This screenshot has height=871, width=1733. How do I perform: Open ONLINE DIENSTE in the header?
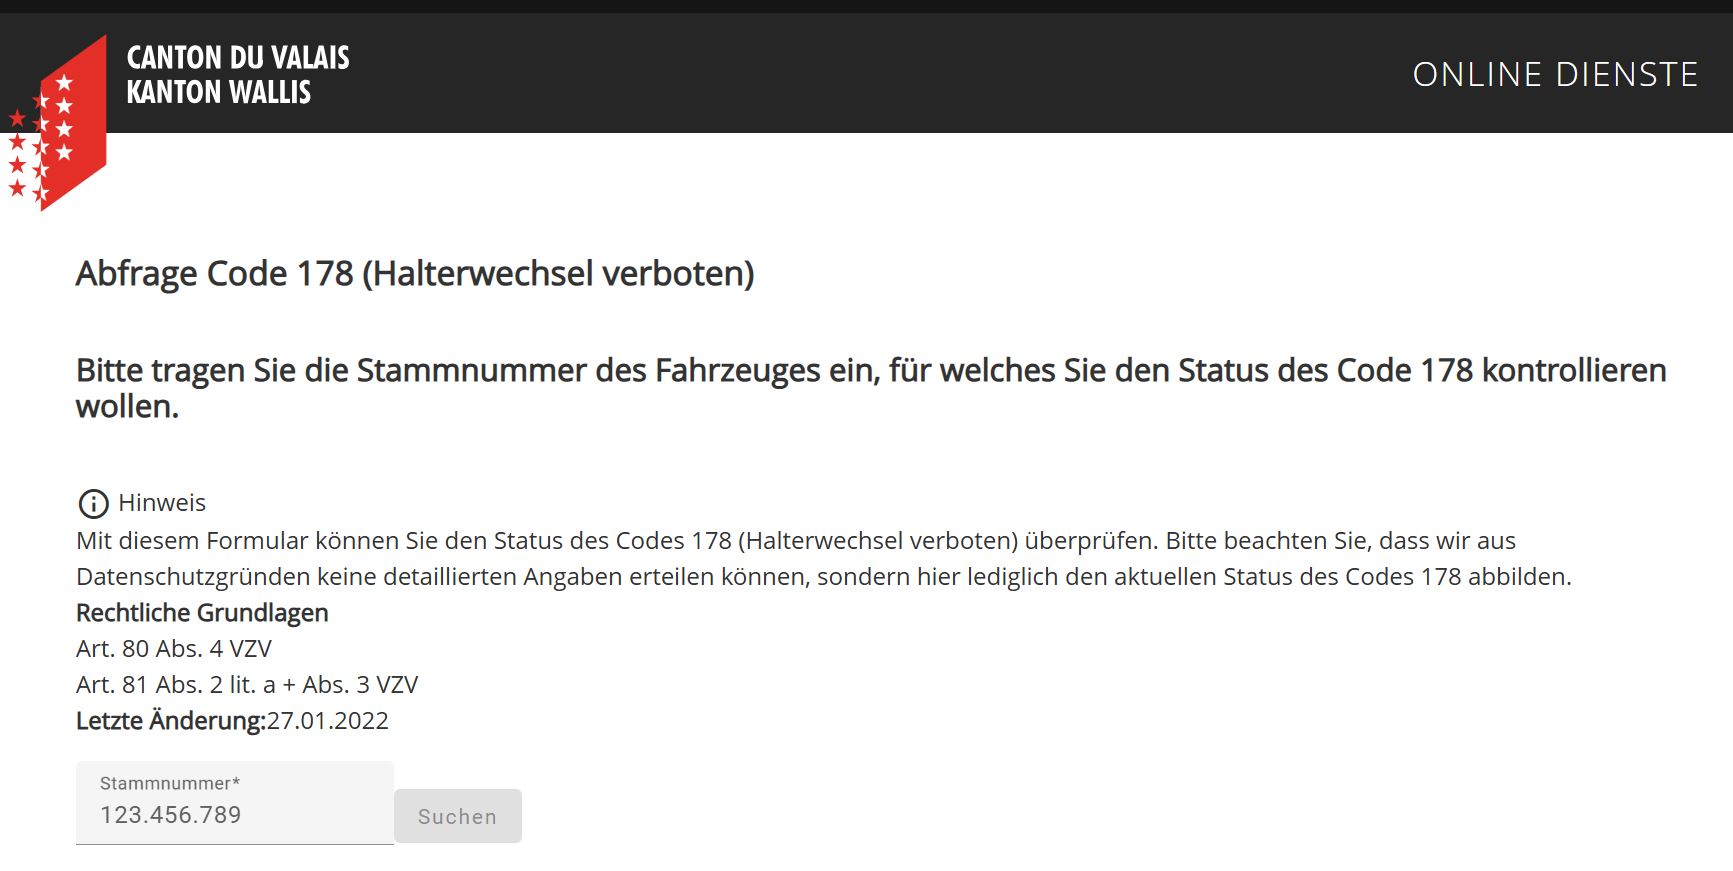point(1554,74)
